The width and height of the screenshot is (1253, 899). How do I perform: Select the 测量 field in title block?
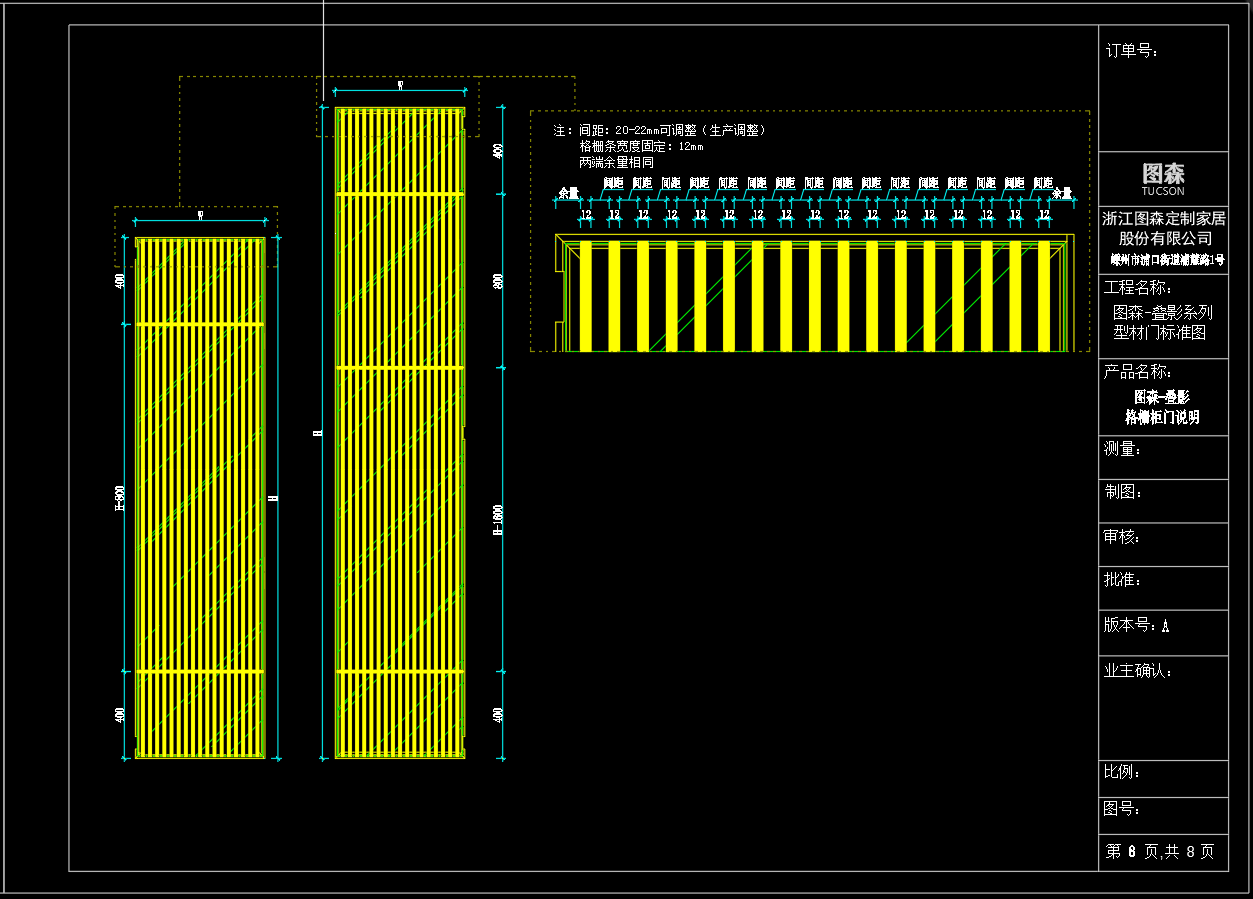click(1122, 449)
